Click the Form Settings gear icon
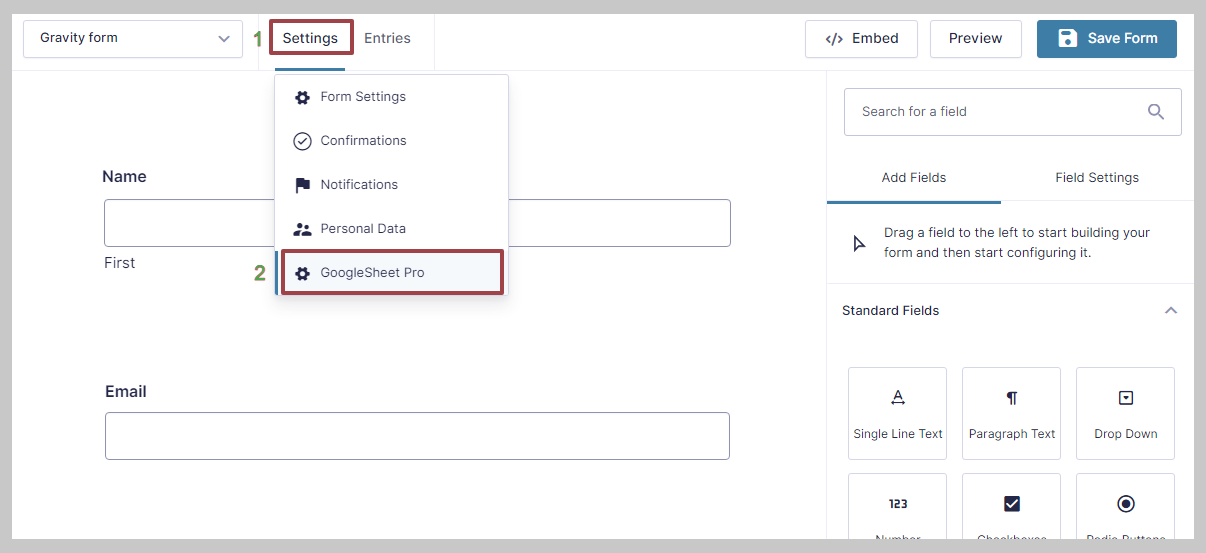 [x=302, y=97]
